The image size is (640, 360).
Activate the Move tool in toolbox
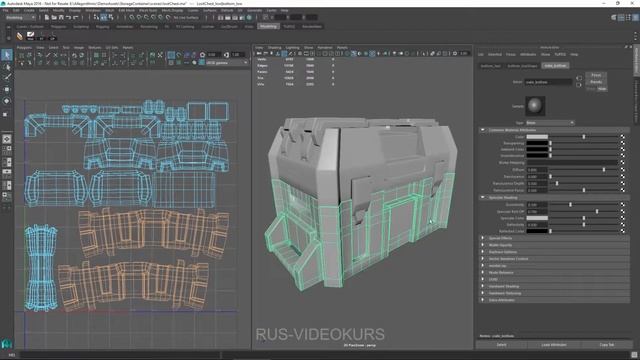(x=7, y=89)
